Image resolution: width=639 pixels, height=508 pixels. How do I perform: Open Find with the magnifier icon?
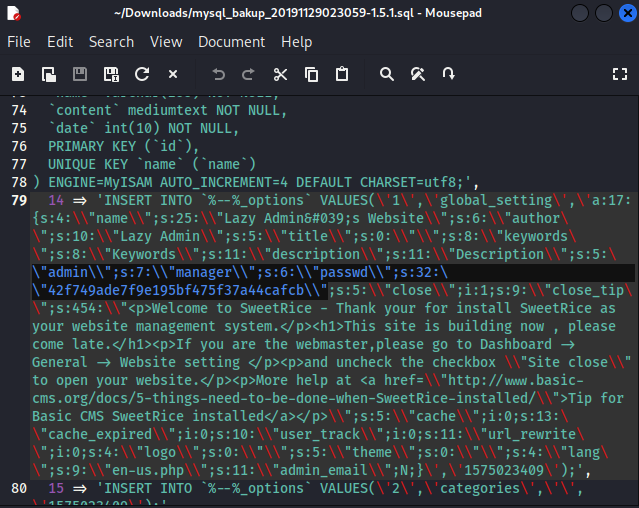tap(387, 74)
